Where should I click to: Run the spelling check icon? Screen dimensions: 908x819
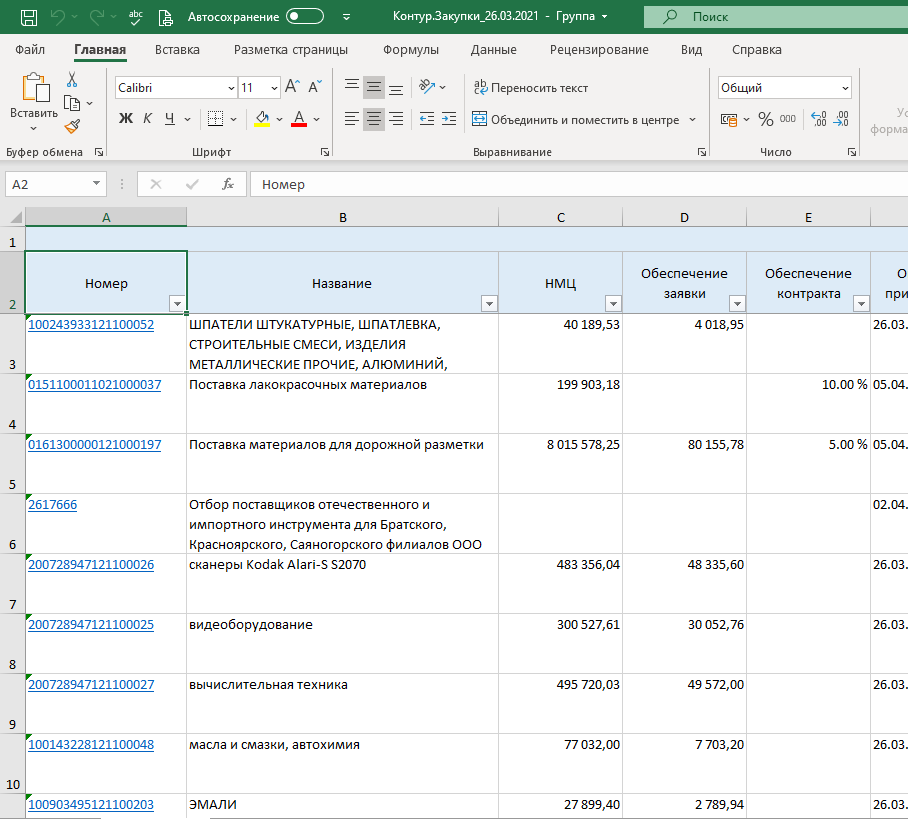coord(136,17)
